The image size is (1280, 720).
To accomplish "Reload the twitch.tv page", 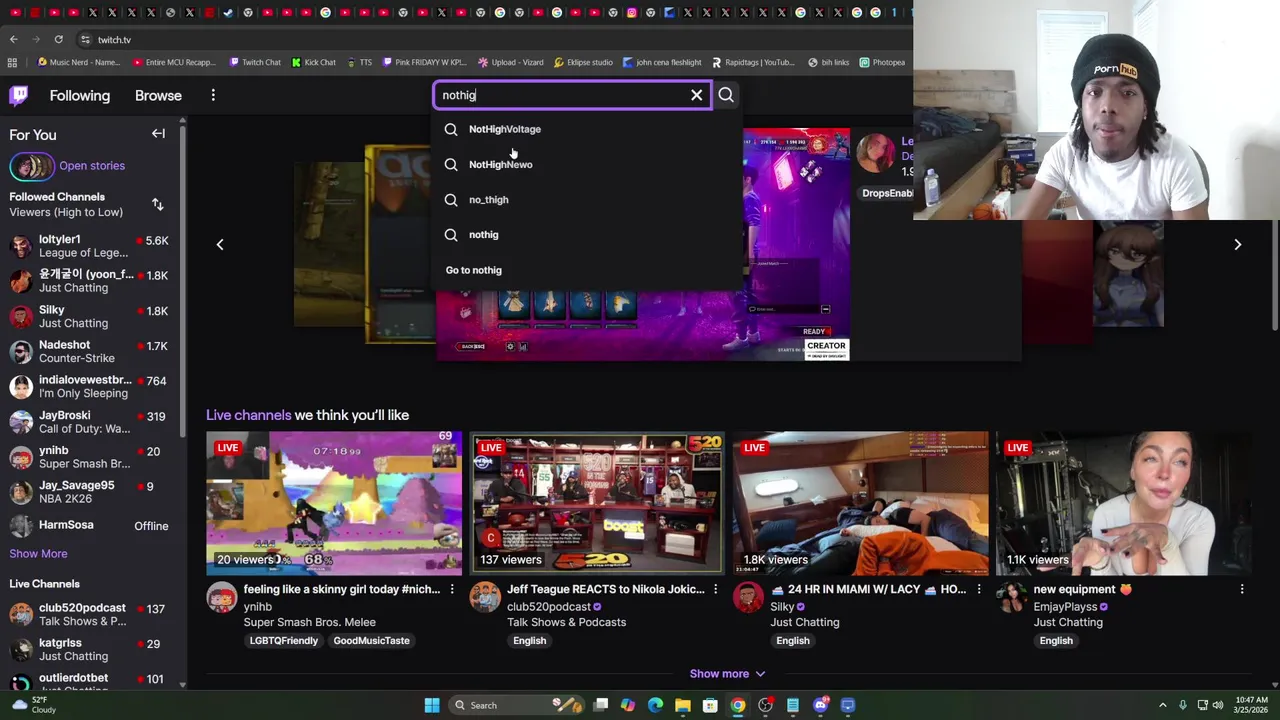I will 58,39.
